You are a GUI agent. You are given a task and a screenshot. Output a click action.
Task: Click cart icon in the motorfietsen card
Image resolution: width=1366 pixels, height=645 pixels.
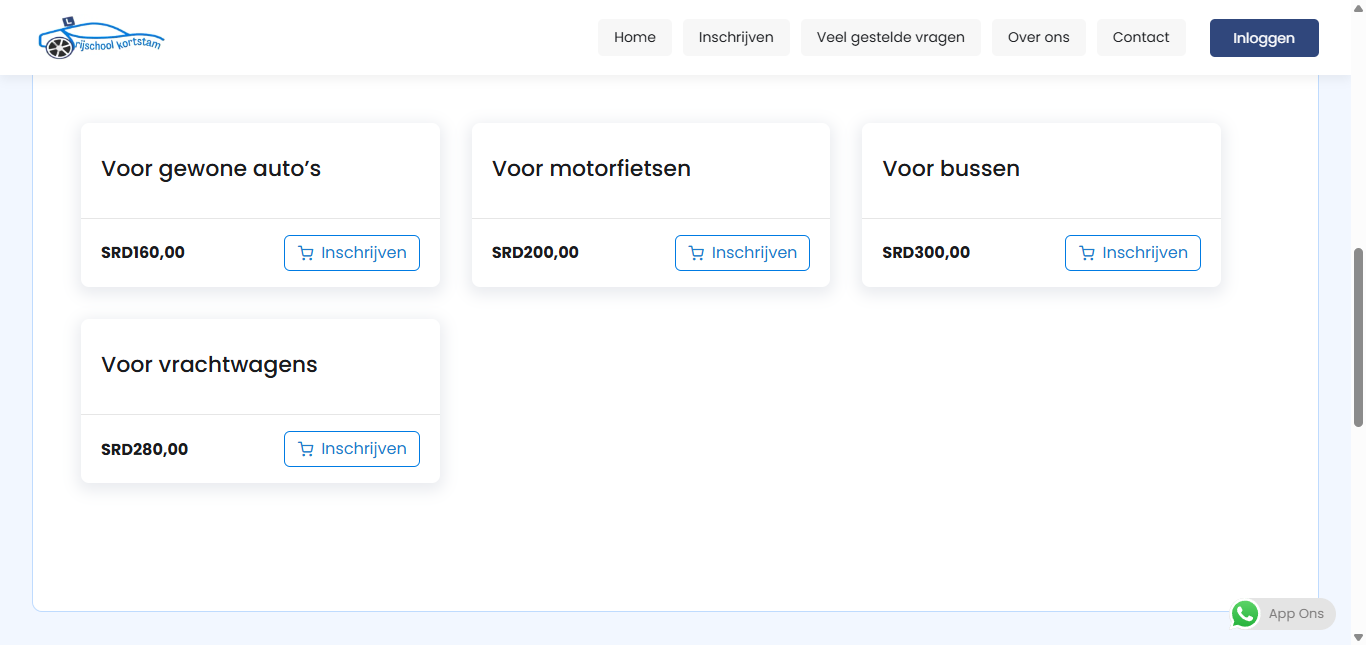pos(697,253)
